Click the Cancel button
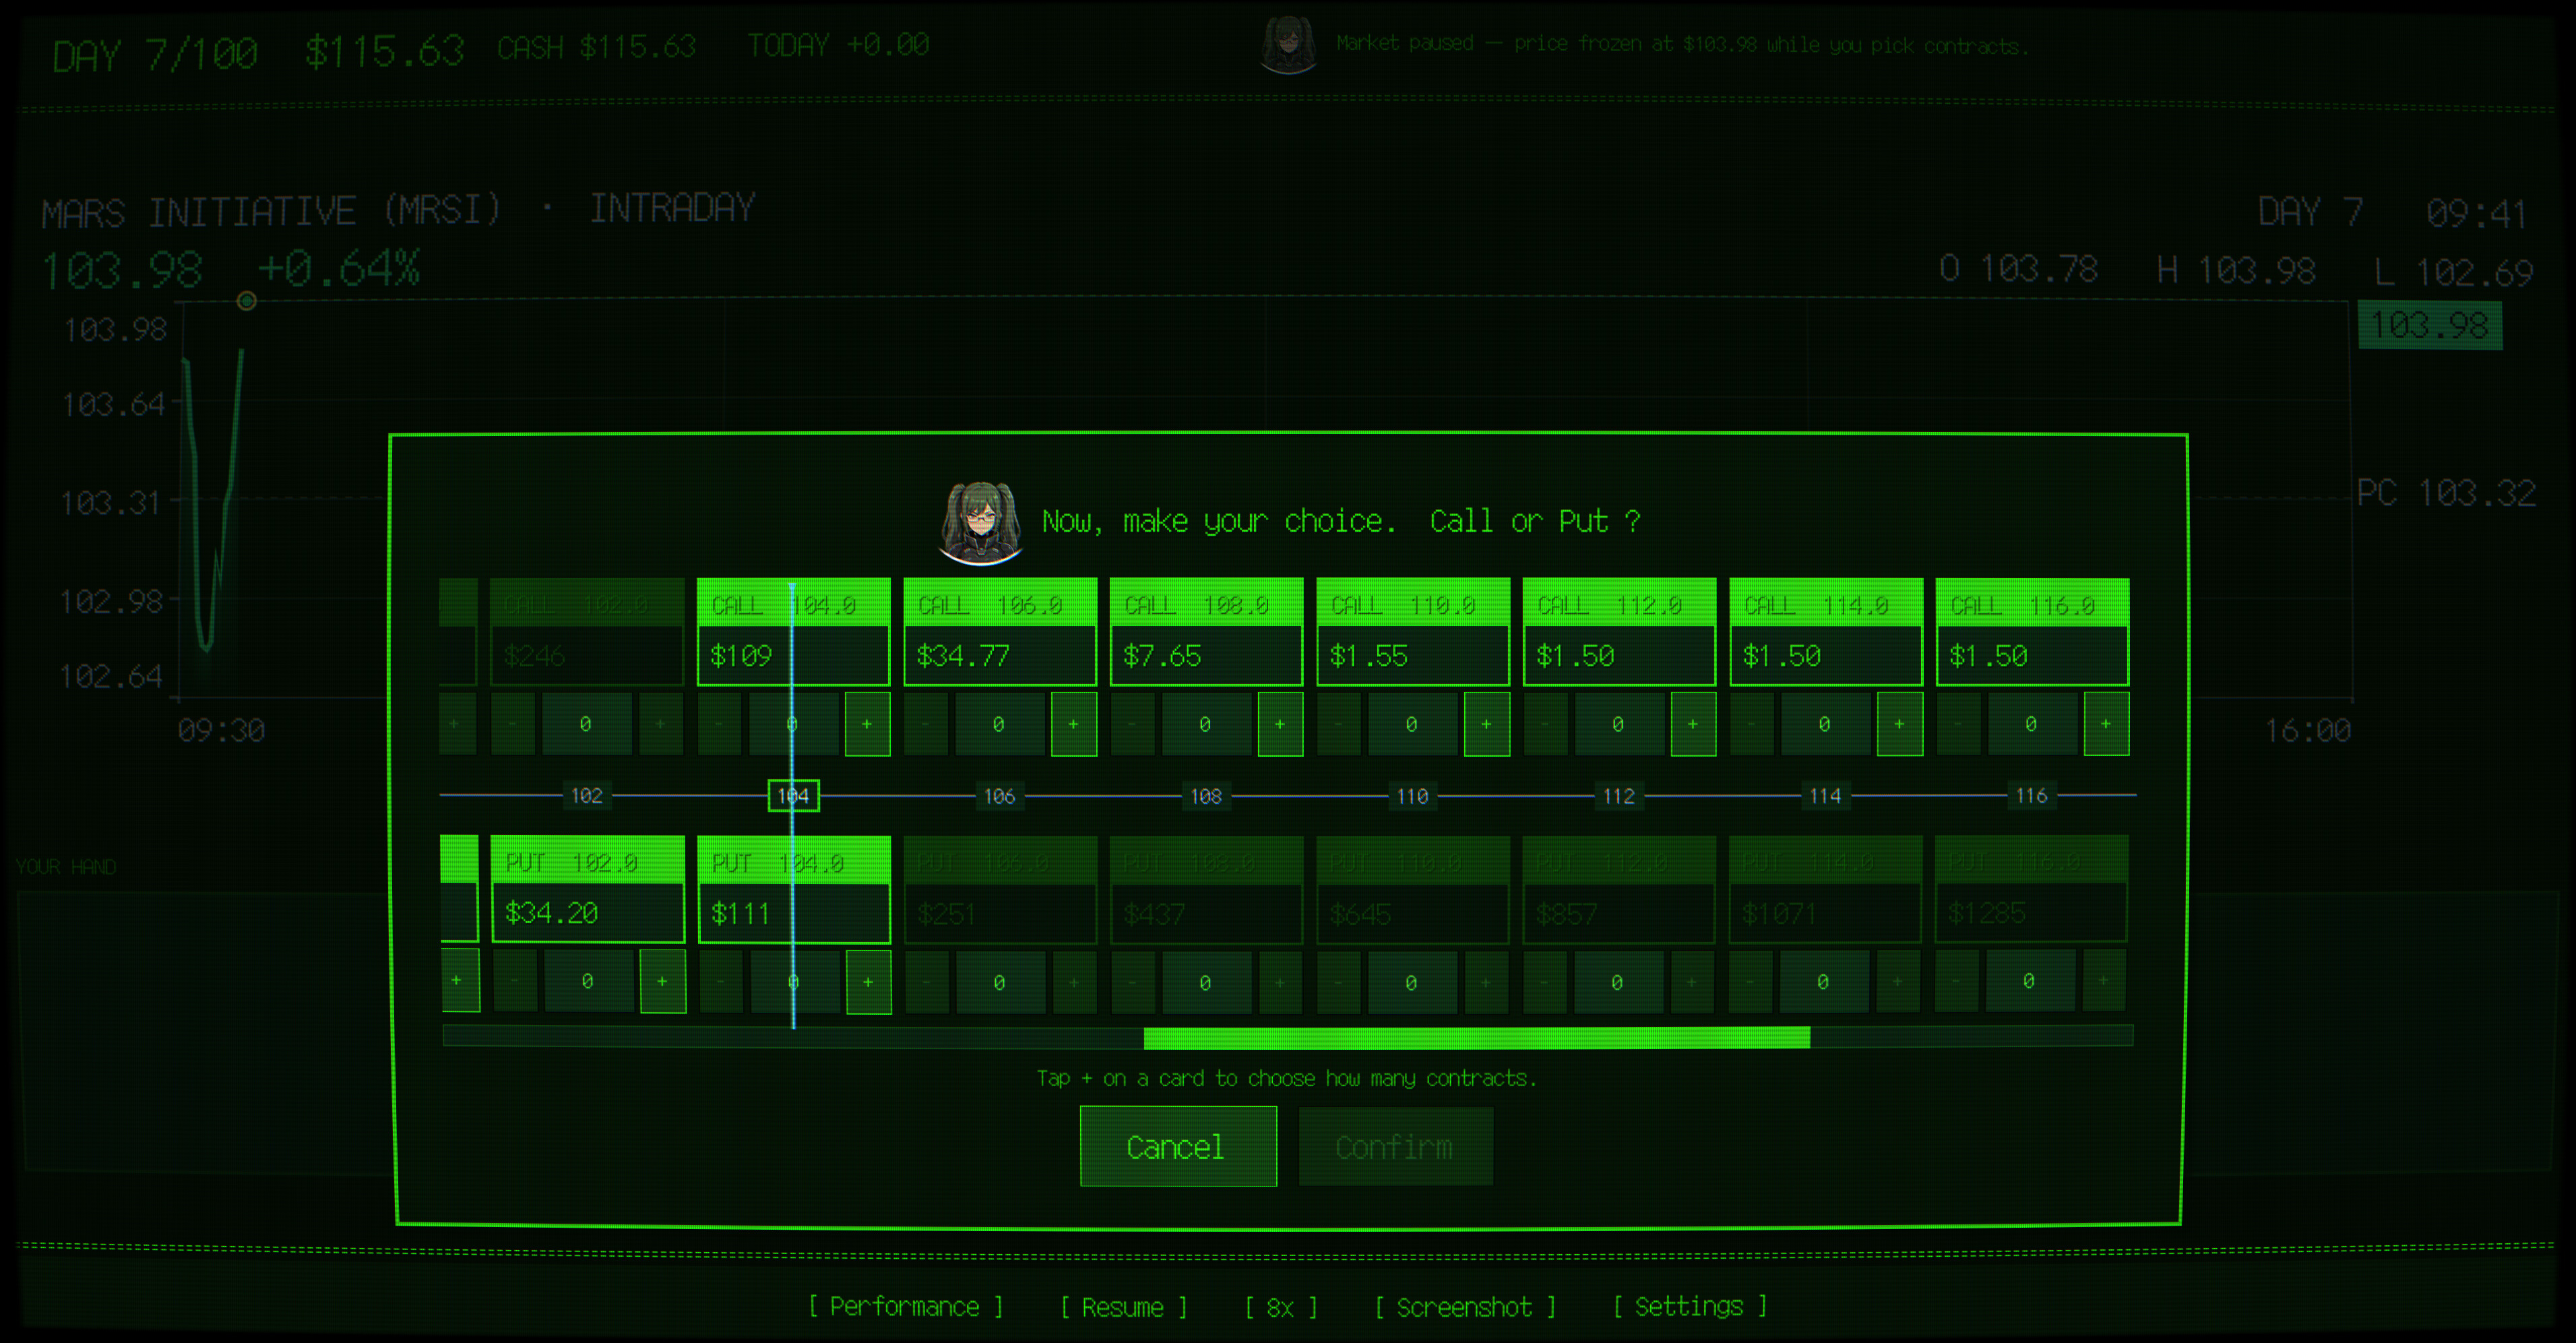 tap(1178, 1147)
